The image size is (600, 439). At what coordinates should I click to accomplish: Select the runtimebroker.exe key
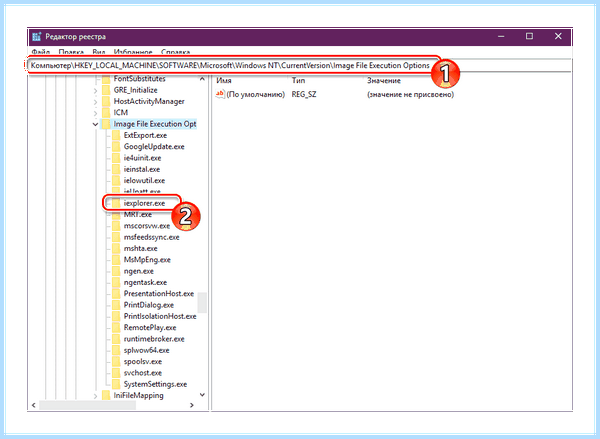154,339
